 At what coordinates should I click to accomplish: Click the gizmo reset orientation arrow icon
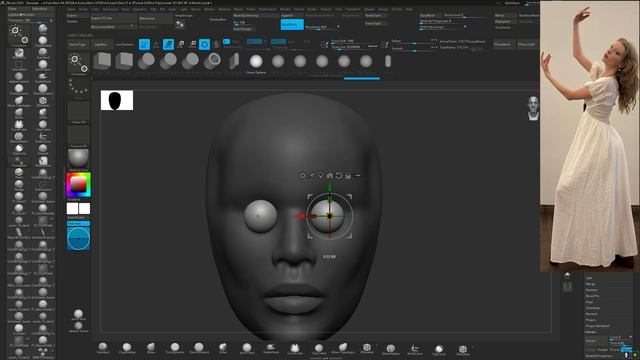pos(339,176)
